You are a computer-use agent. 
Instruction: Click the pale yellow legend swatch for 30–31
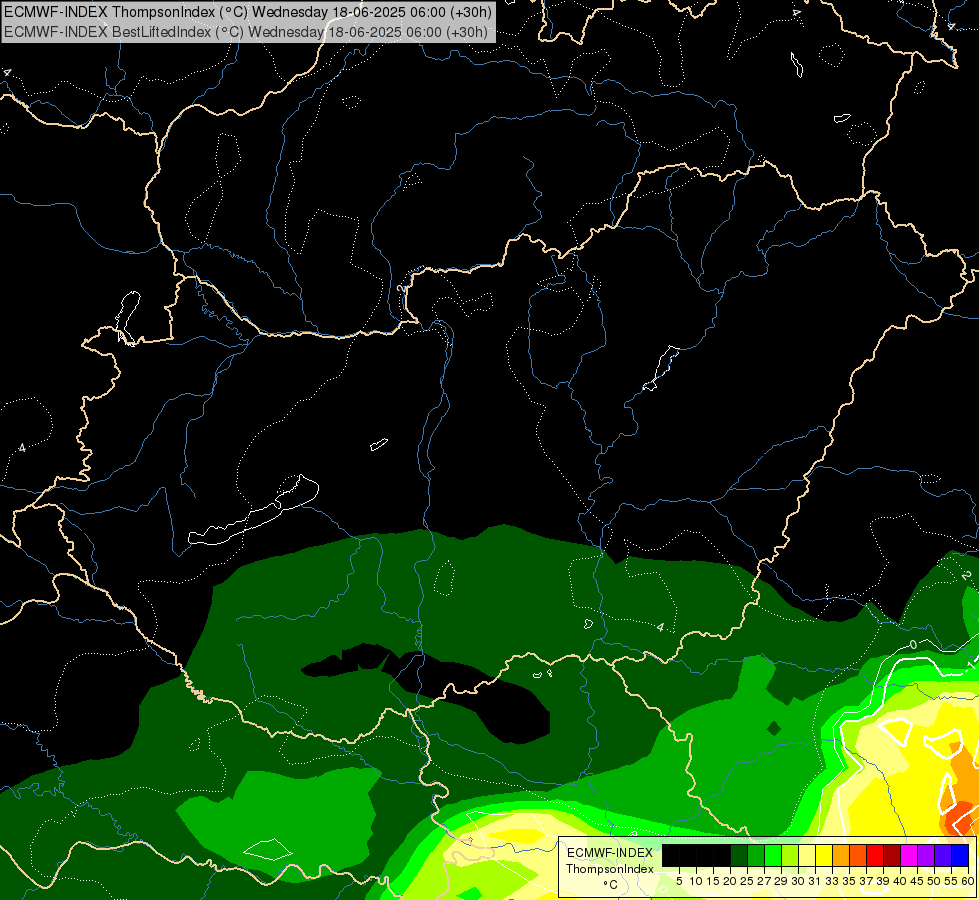(x=807, y=855)
